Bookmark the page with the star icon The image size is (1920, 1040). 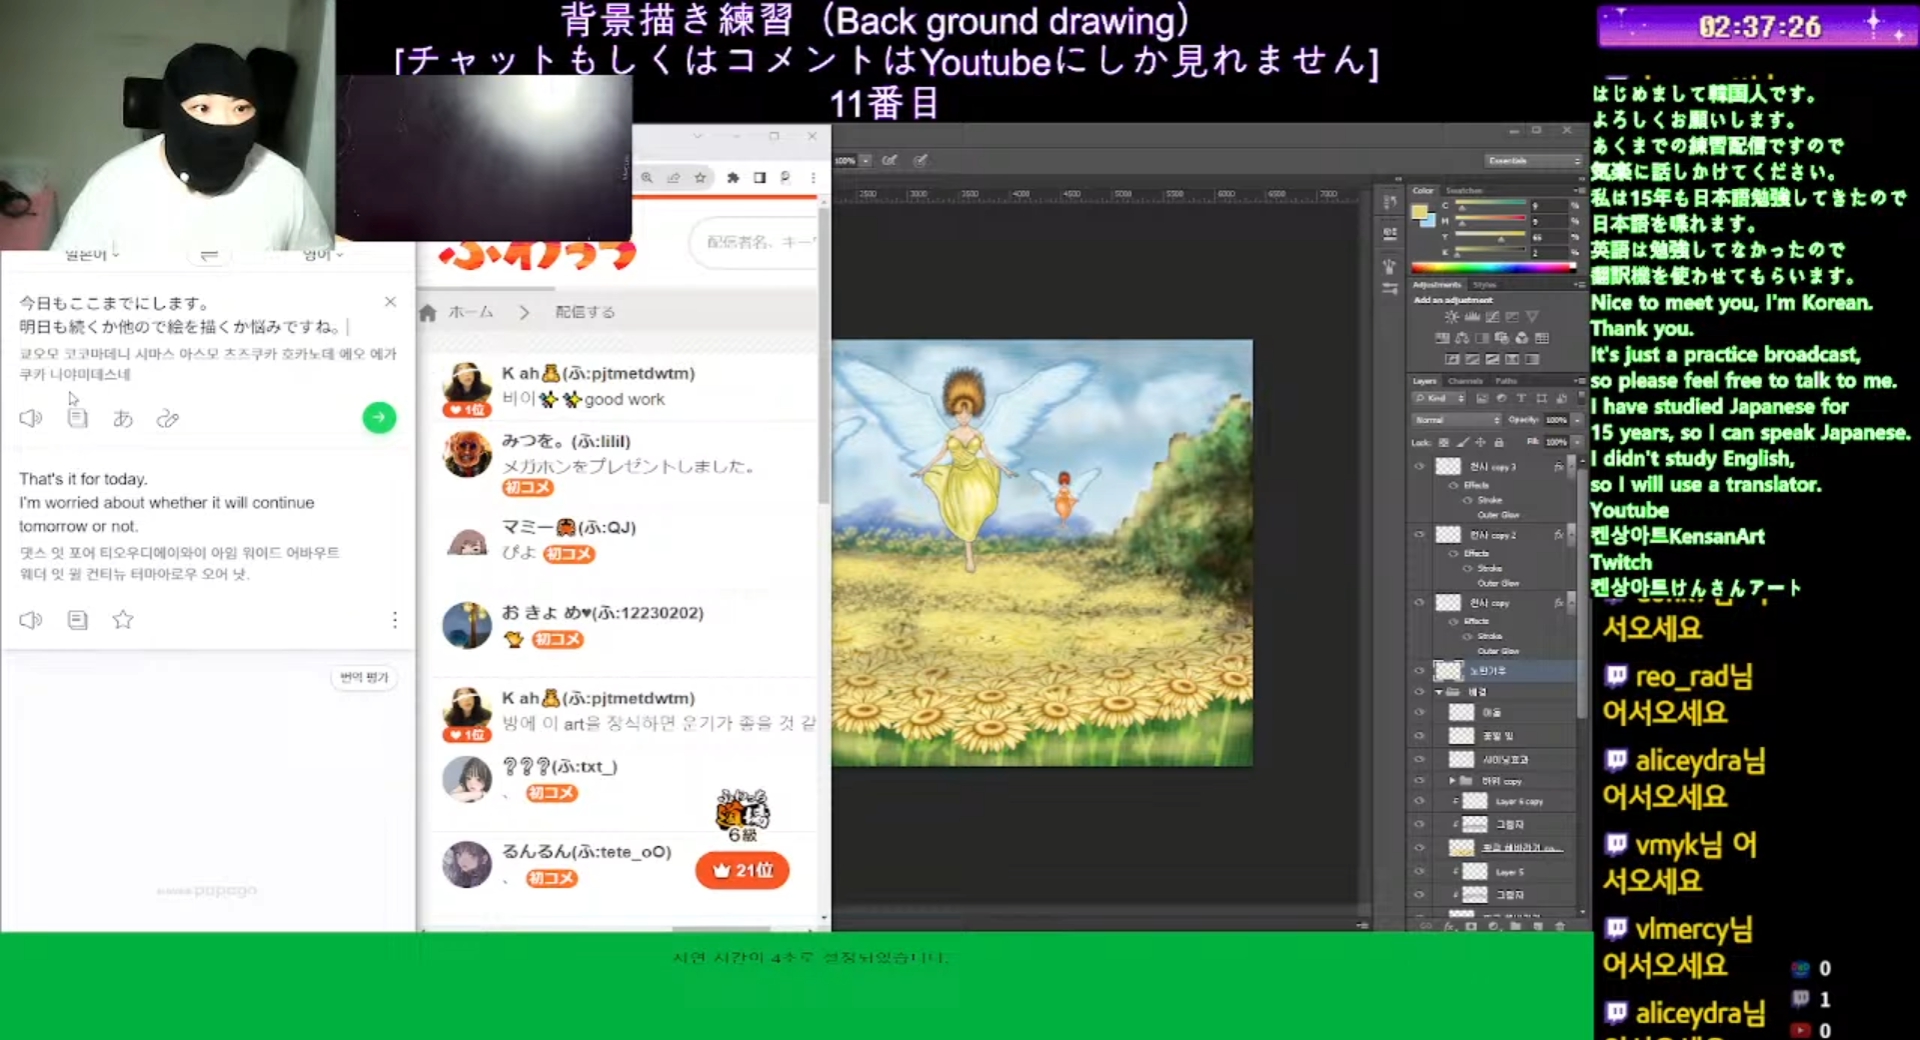(x=700, y=177)
